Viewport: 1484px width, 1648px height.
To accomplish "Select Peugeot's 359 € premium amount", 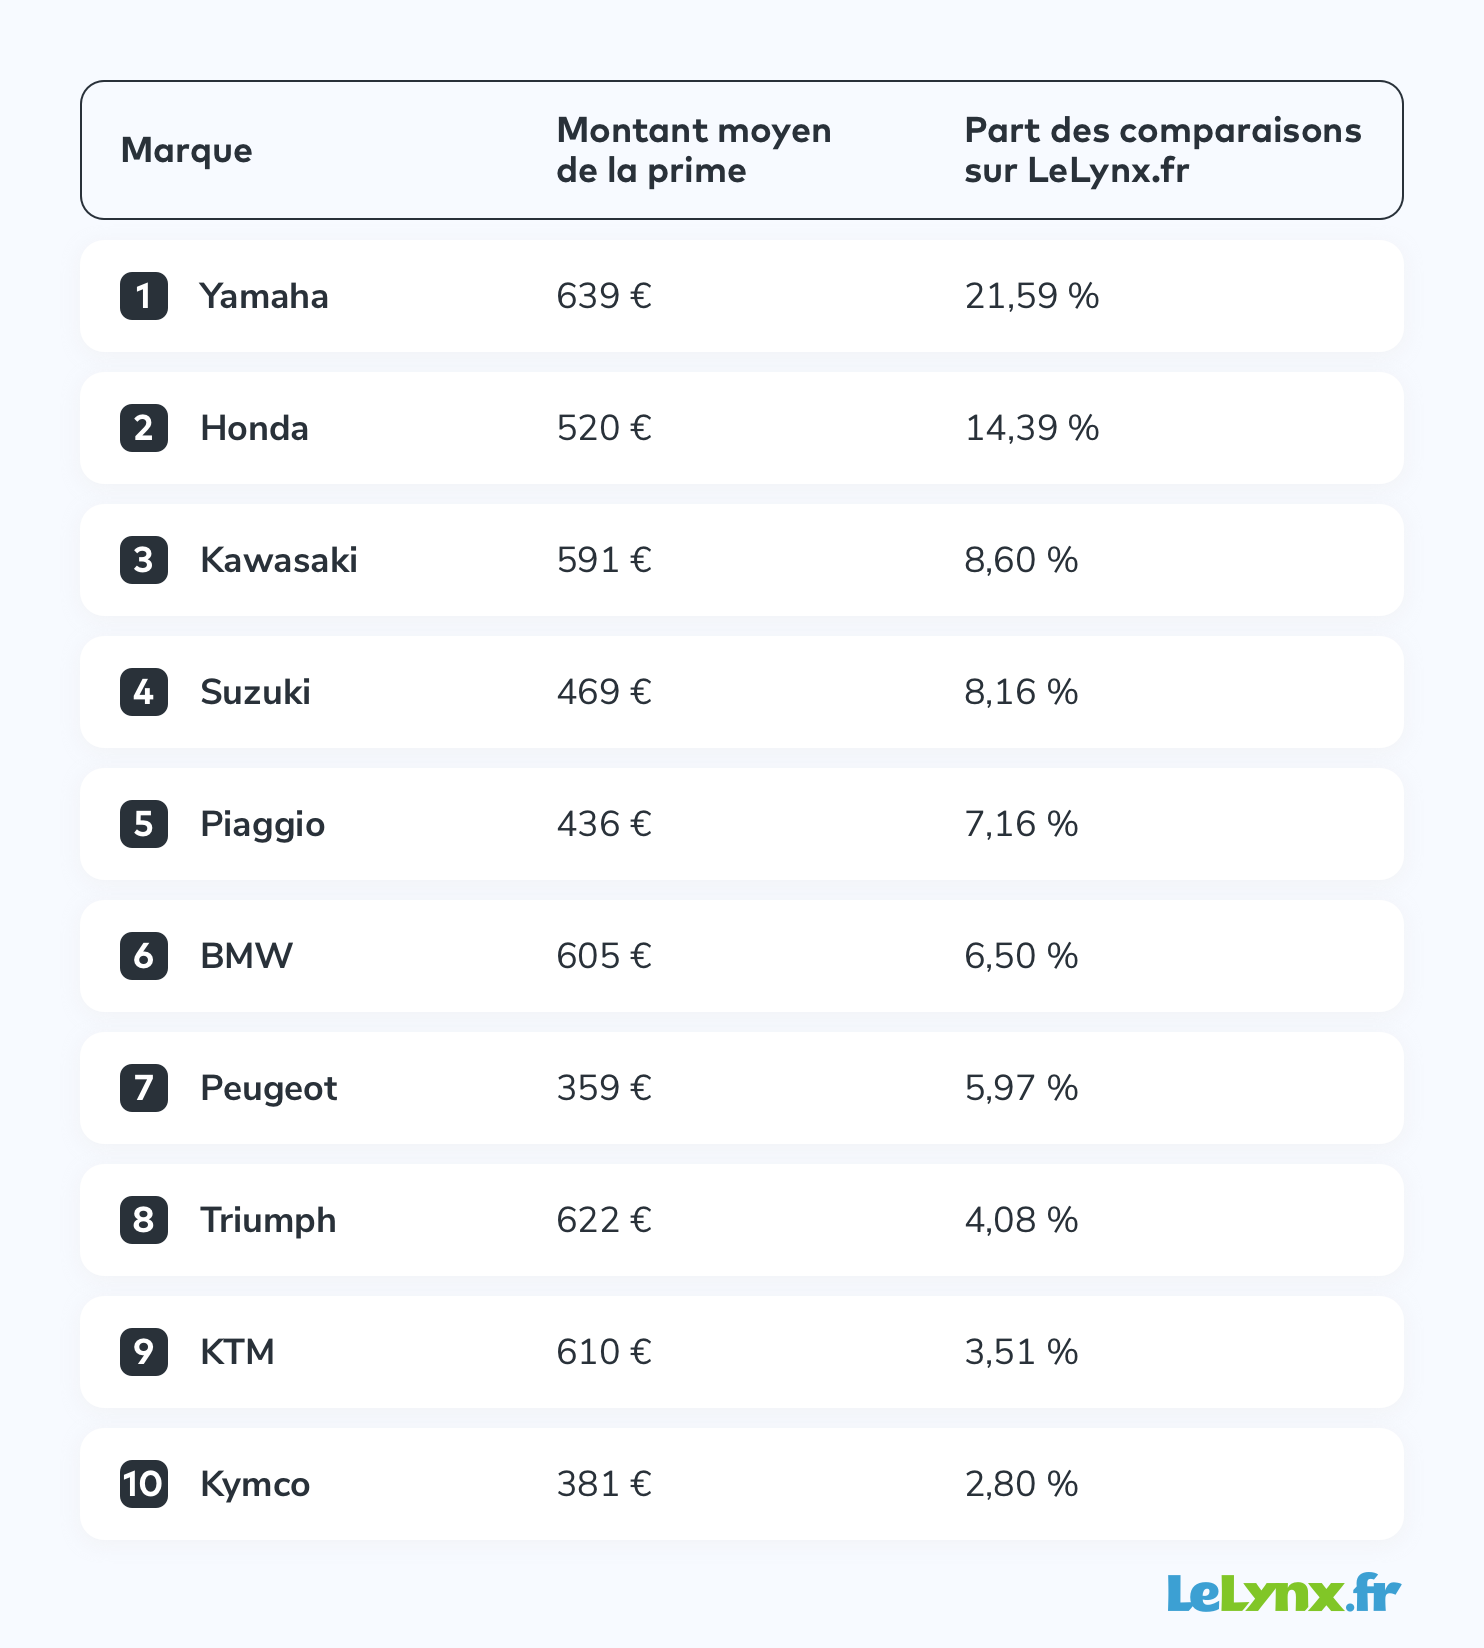I will click(x=604, y=1088).
